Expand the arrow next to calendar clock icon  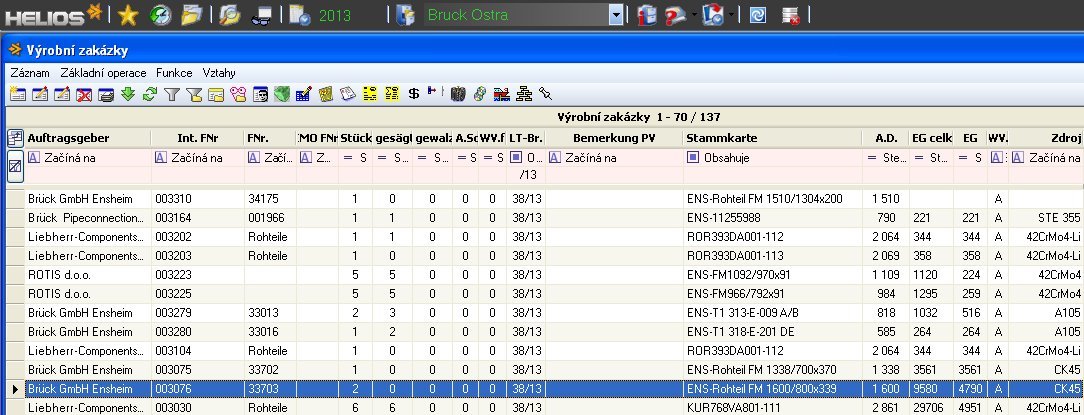[x=731, y=15]
